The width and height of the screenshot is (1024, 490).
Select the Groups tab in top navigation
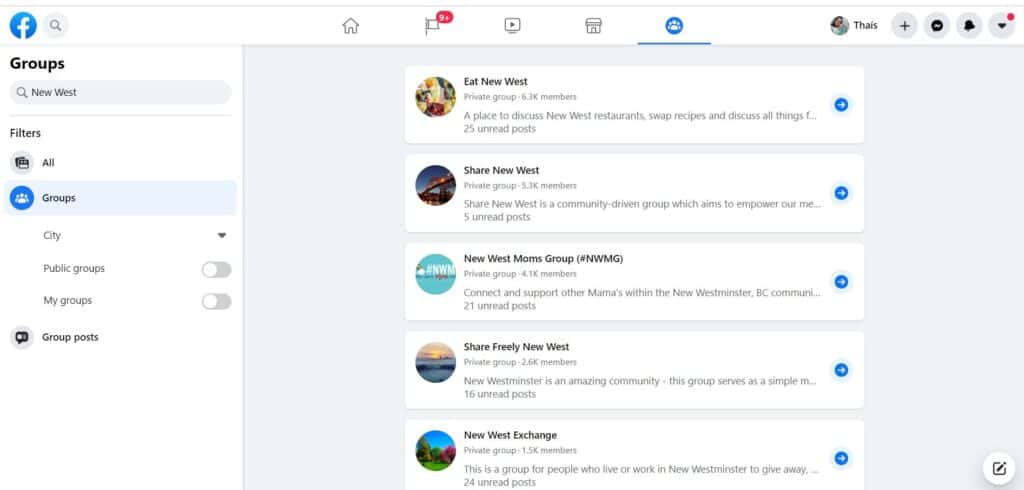[x=674, y=25]
